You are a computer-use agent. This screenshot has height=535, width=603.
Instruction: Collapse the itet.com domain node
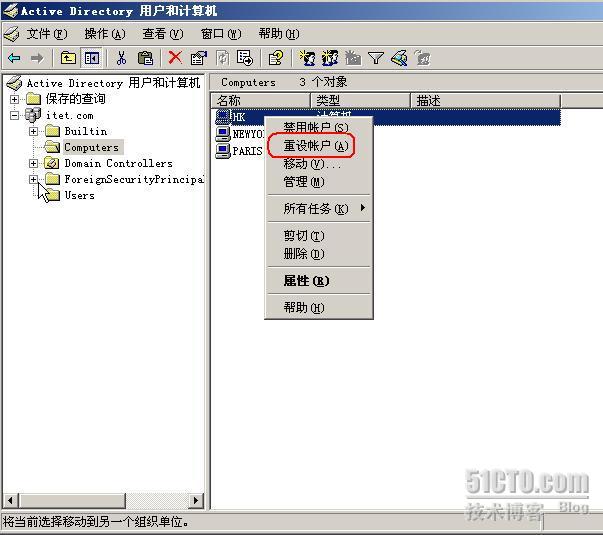15,115
